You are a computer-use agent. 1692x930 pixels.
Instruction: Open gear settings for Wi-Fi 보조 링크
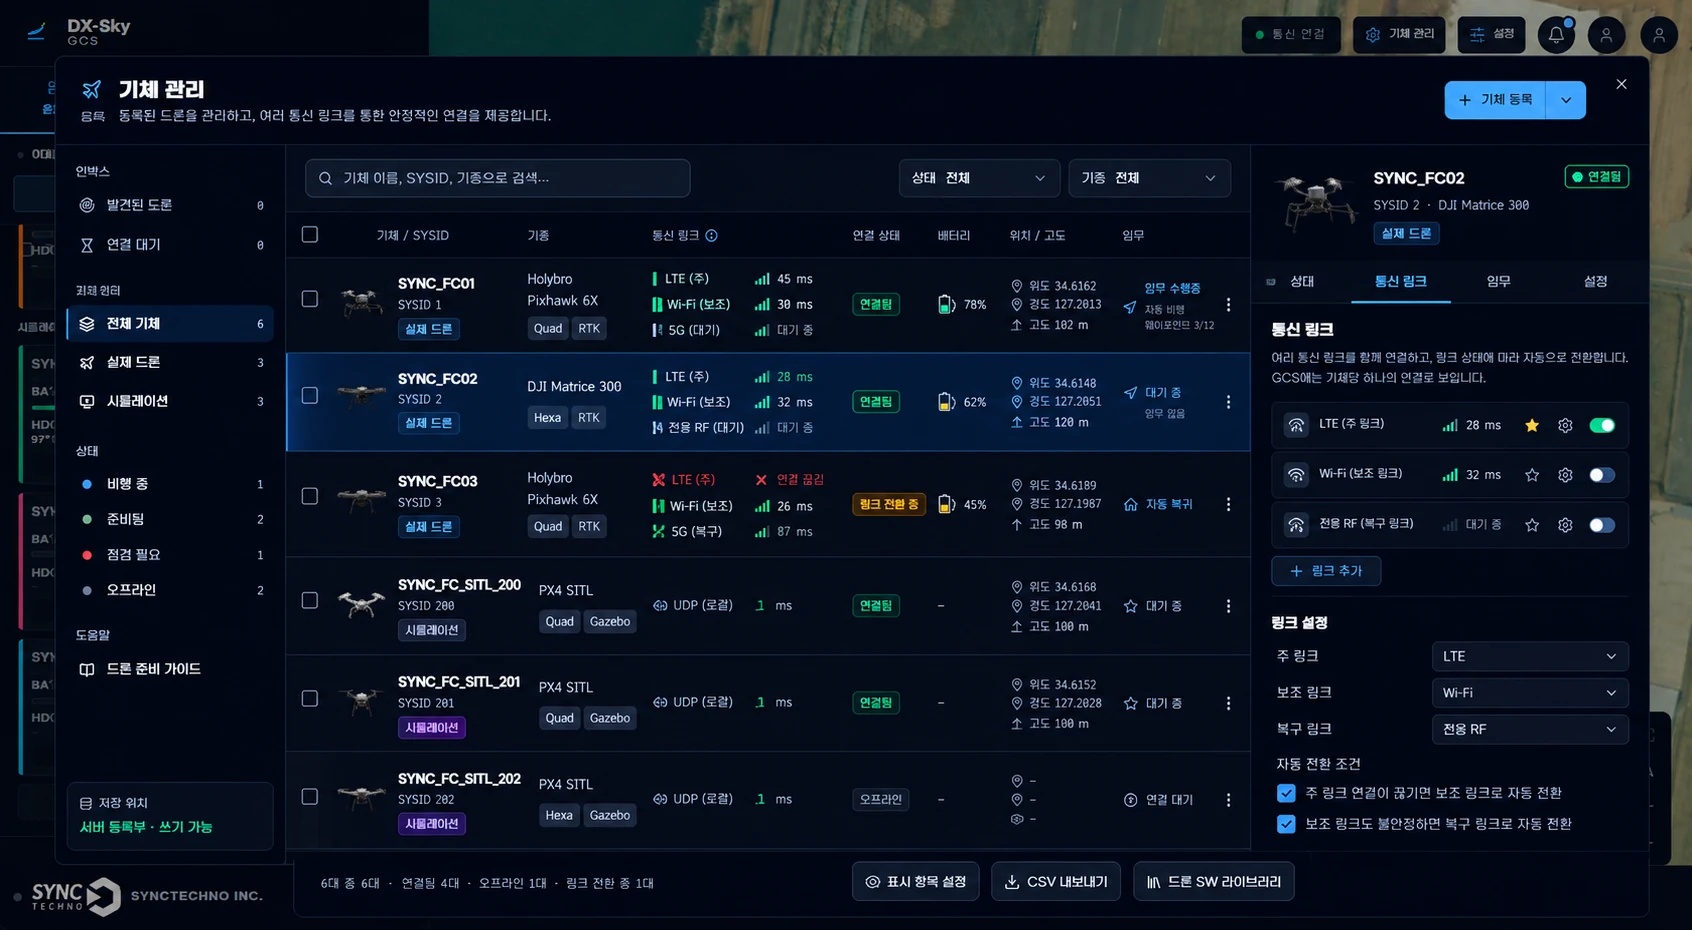[1565, 475]
